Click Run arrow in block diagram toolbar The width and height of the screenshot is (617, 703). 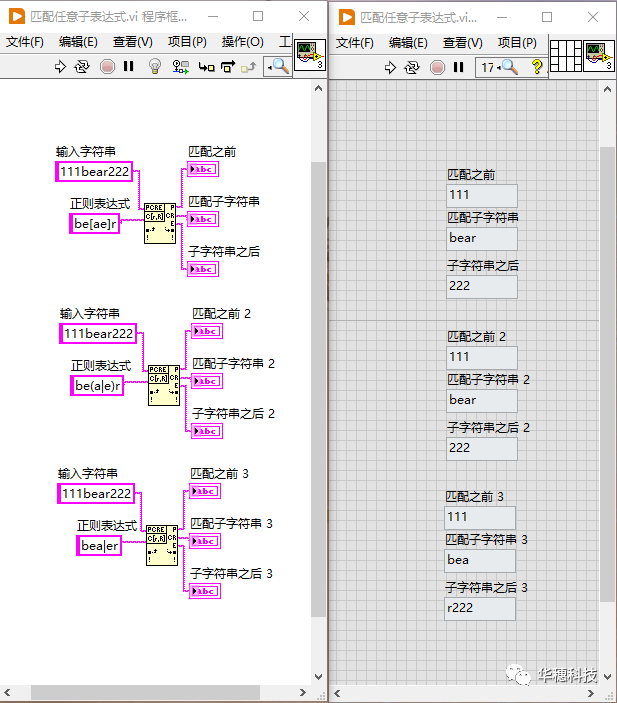point(60,66)
